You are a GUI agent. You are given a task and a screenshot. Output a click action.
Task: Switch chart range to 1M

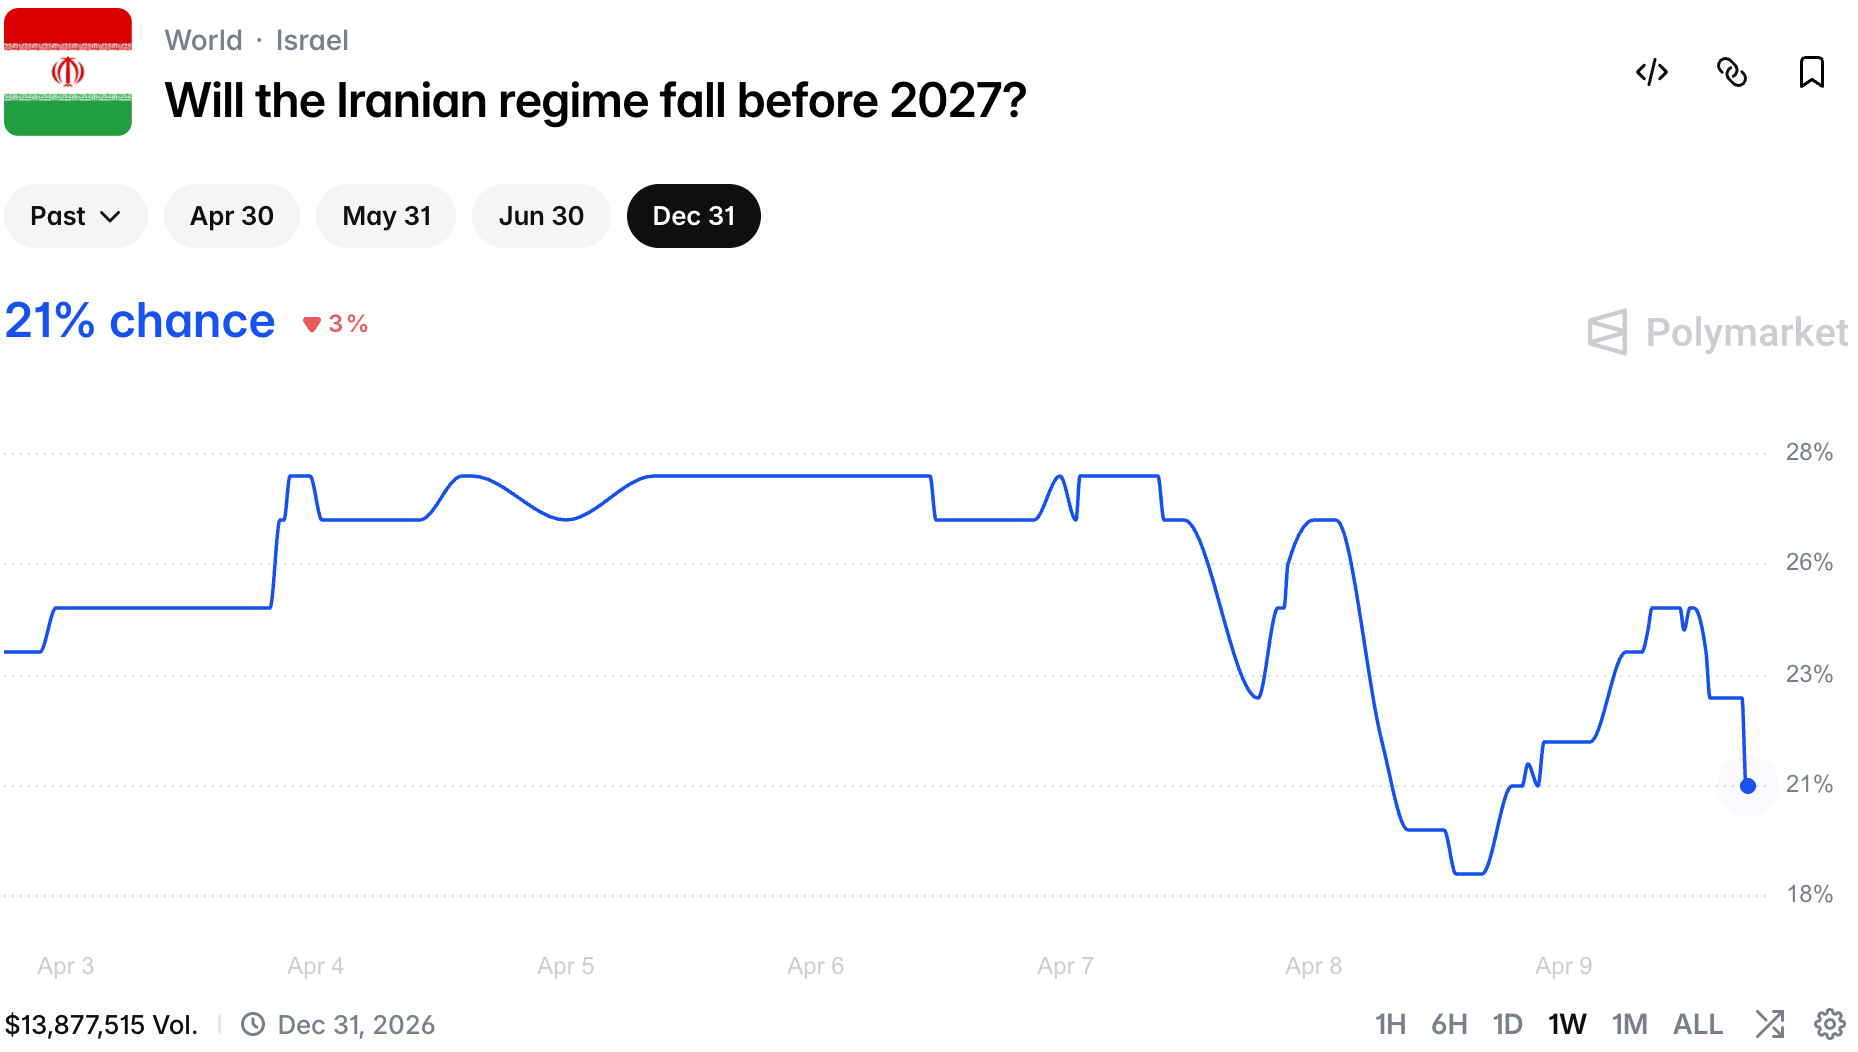(1629, 1024)
